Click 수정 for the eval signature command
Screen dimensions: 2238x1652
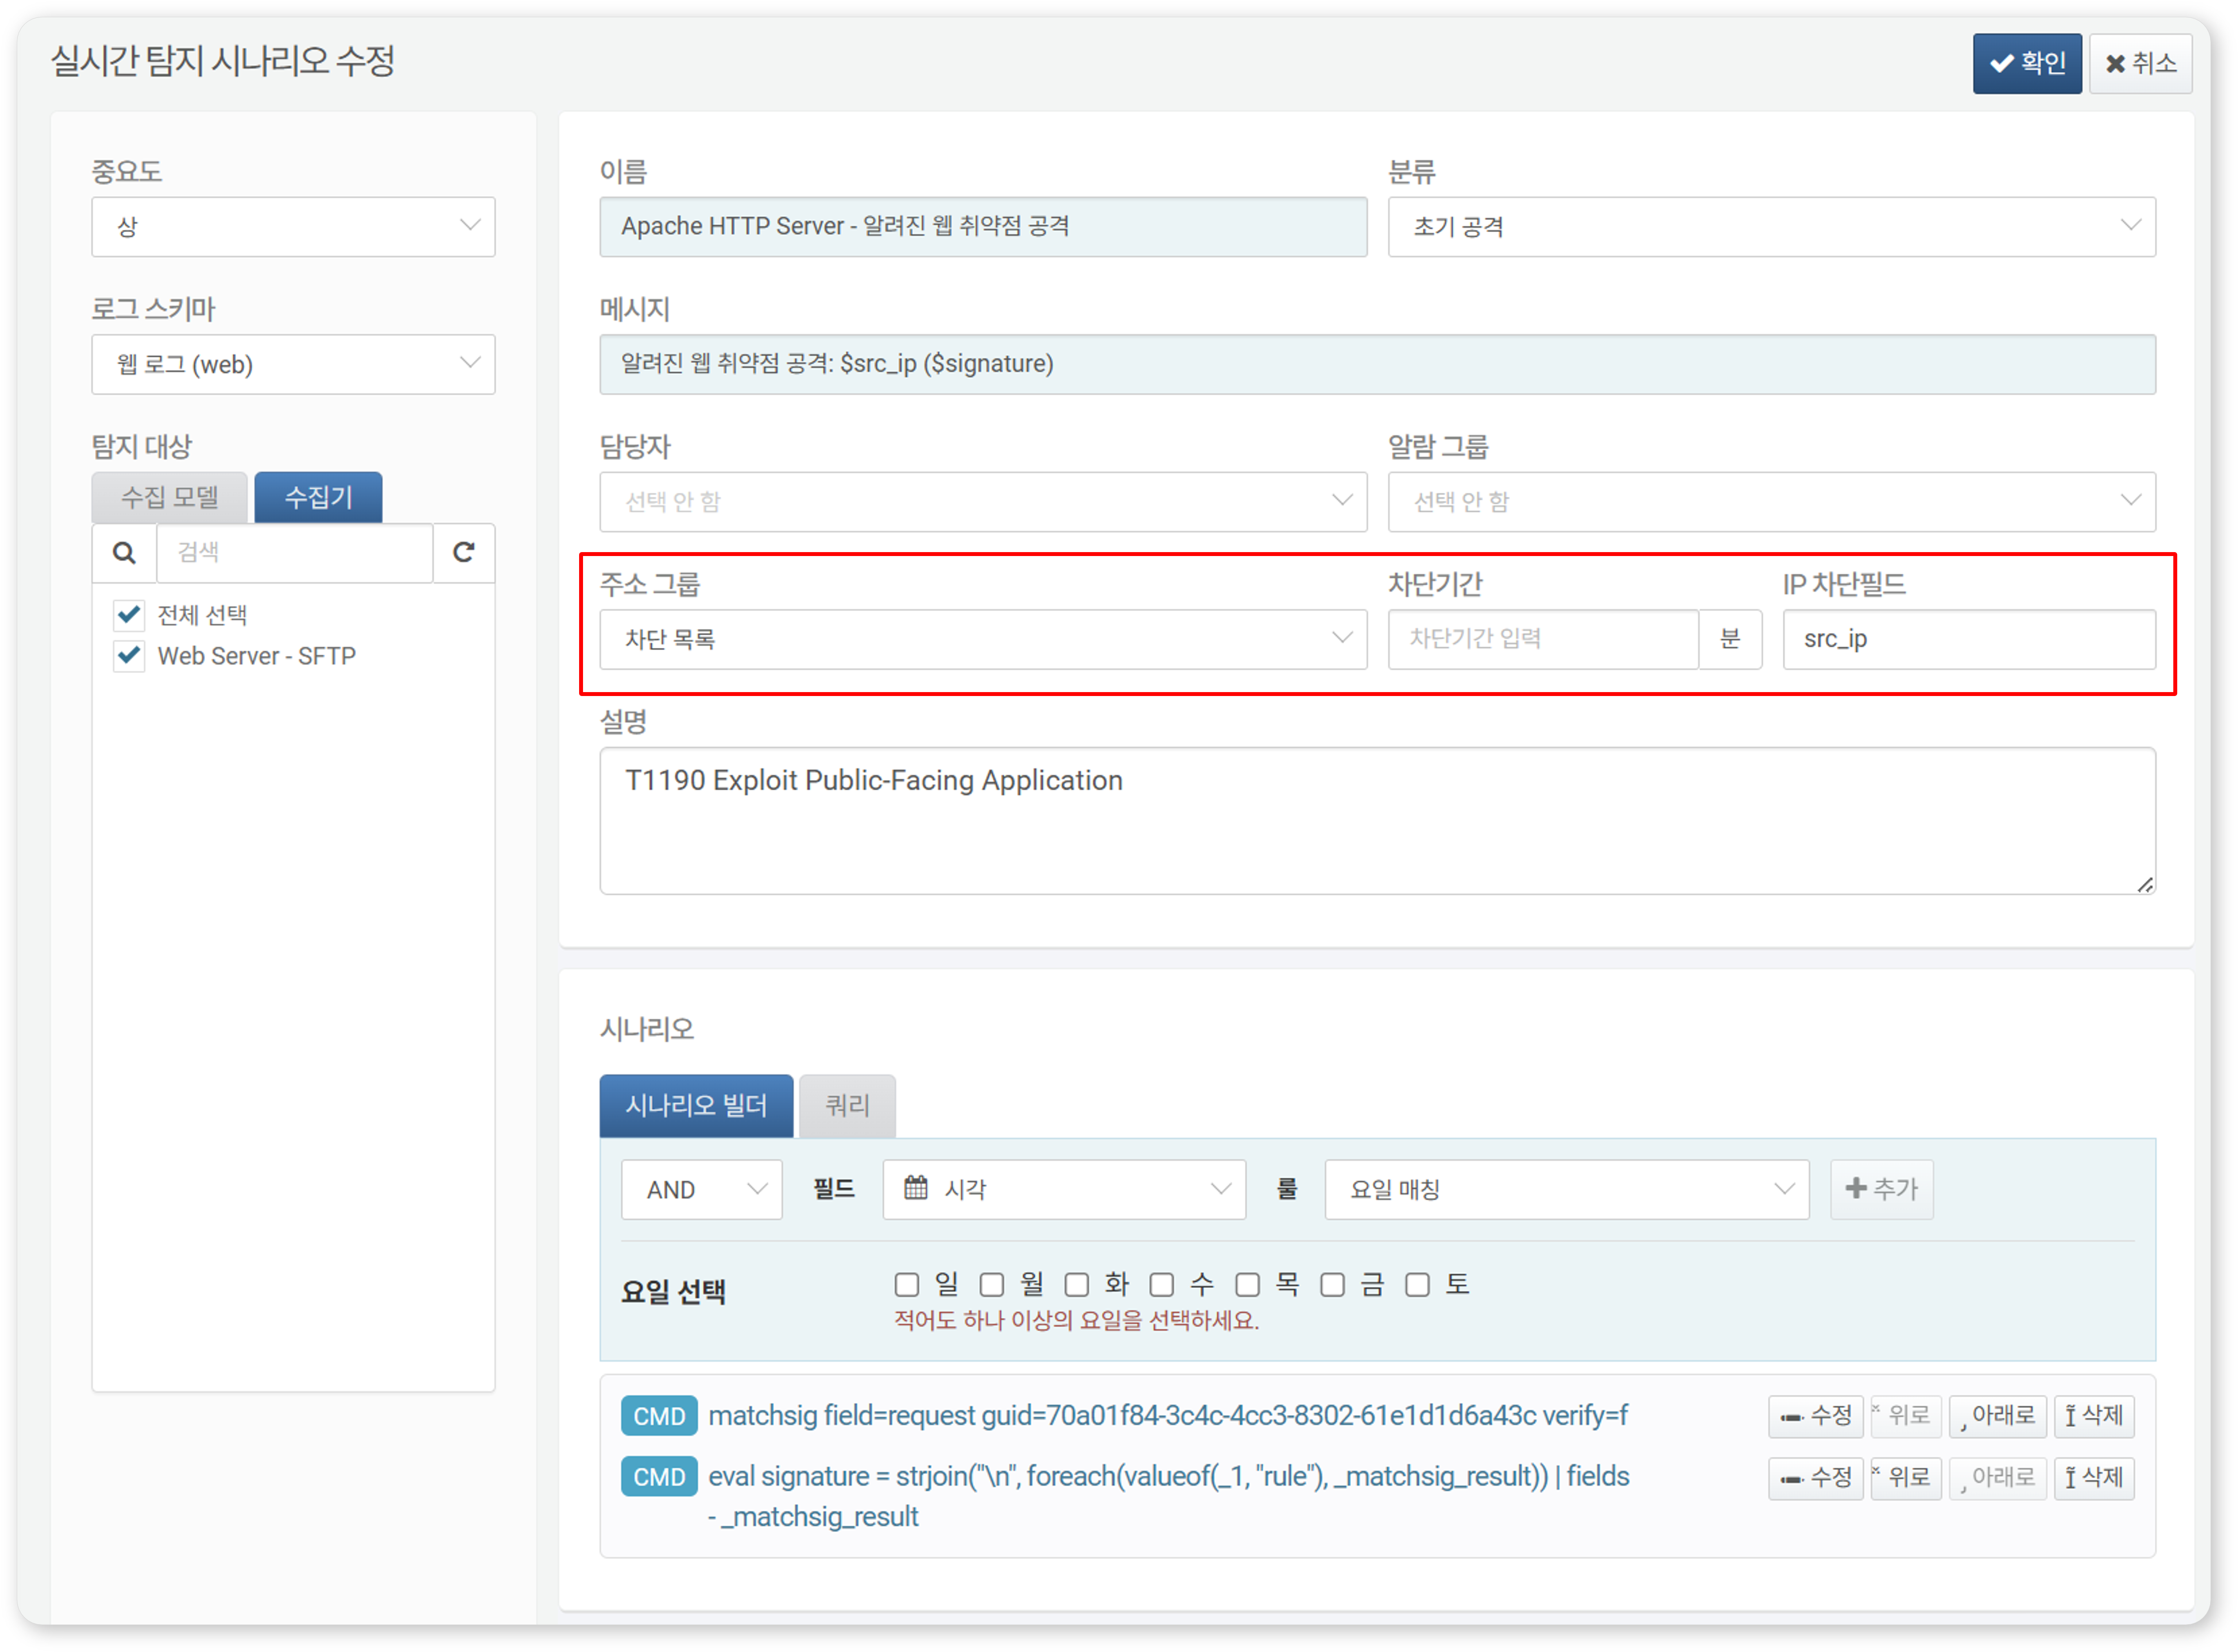tap(1816, 1479)
